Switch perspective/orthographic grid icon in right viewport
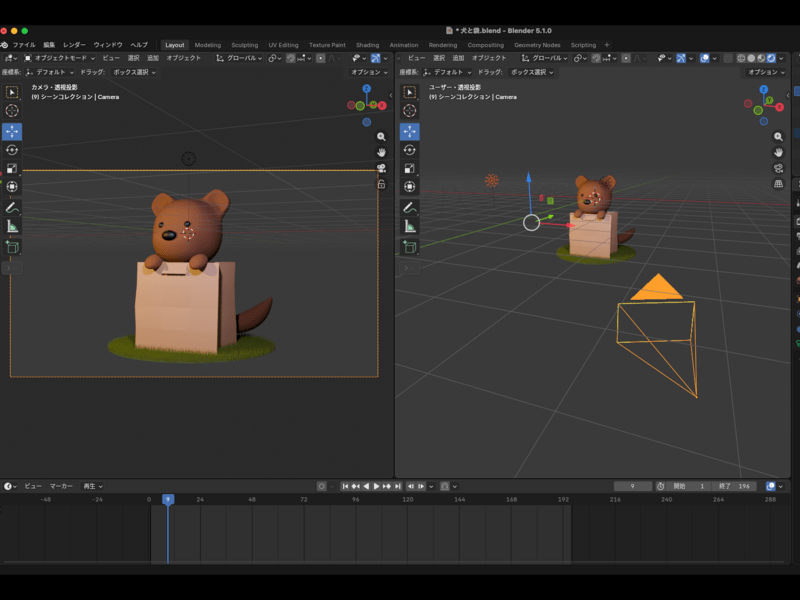The width and height of the screenshot is (800, 600). click(778, 184)
